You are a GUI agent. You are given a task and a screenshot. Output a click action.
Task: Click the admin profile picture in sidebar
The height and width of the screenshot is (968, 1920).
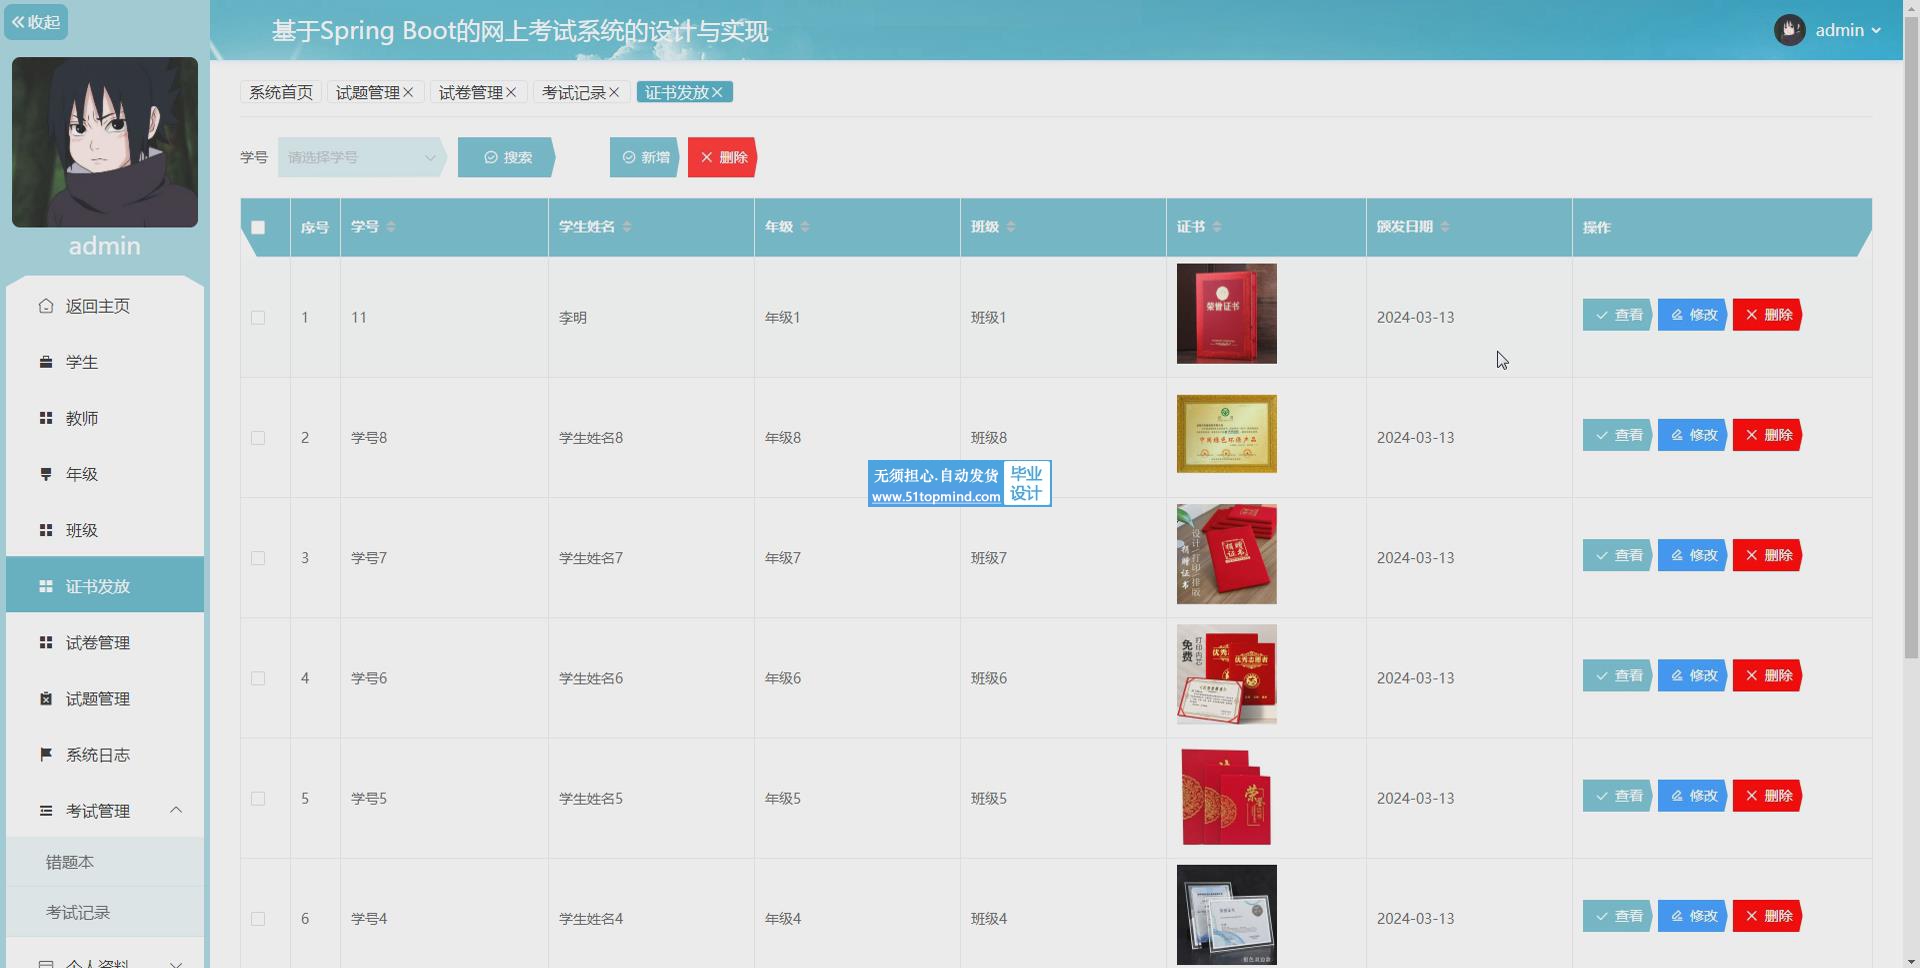coord(105,142)
